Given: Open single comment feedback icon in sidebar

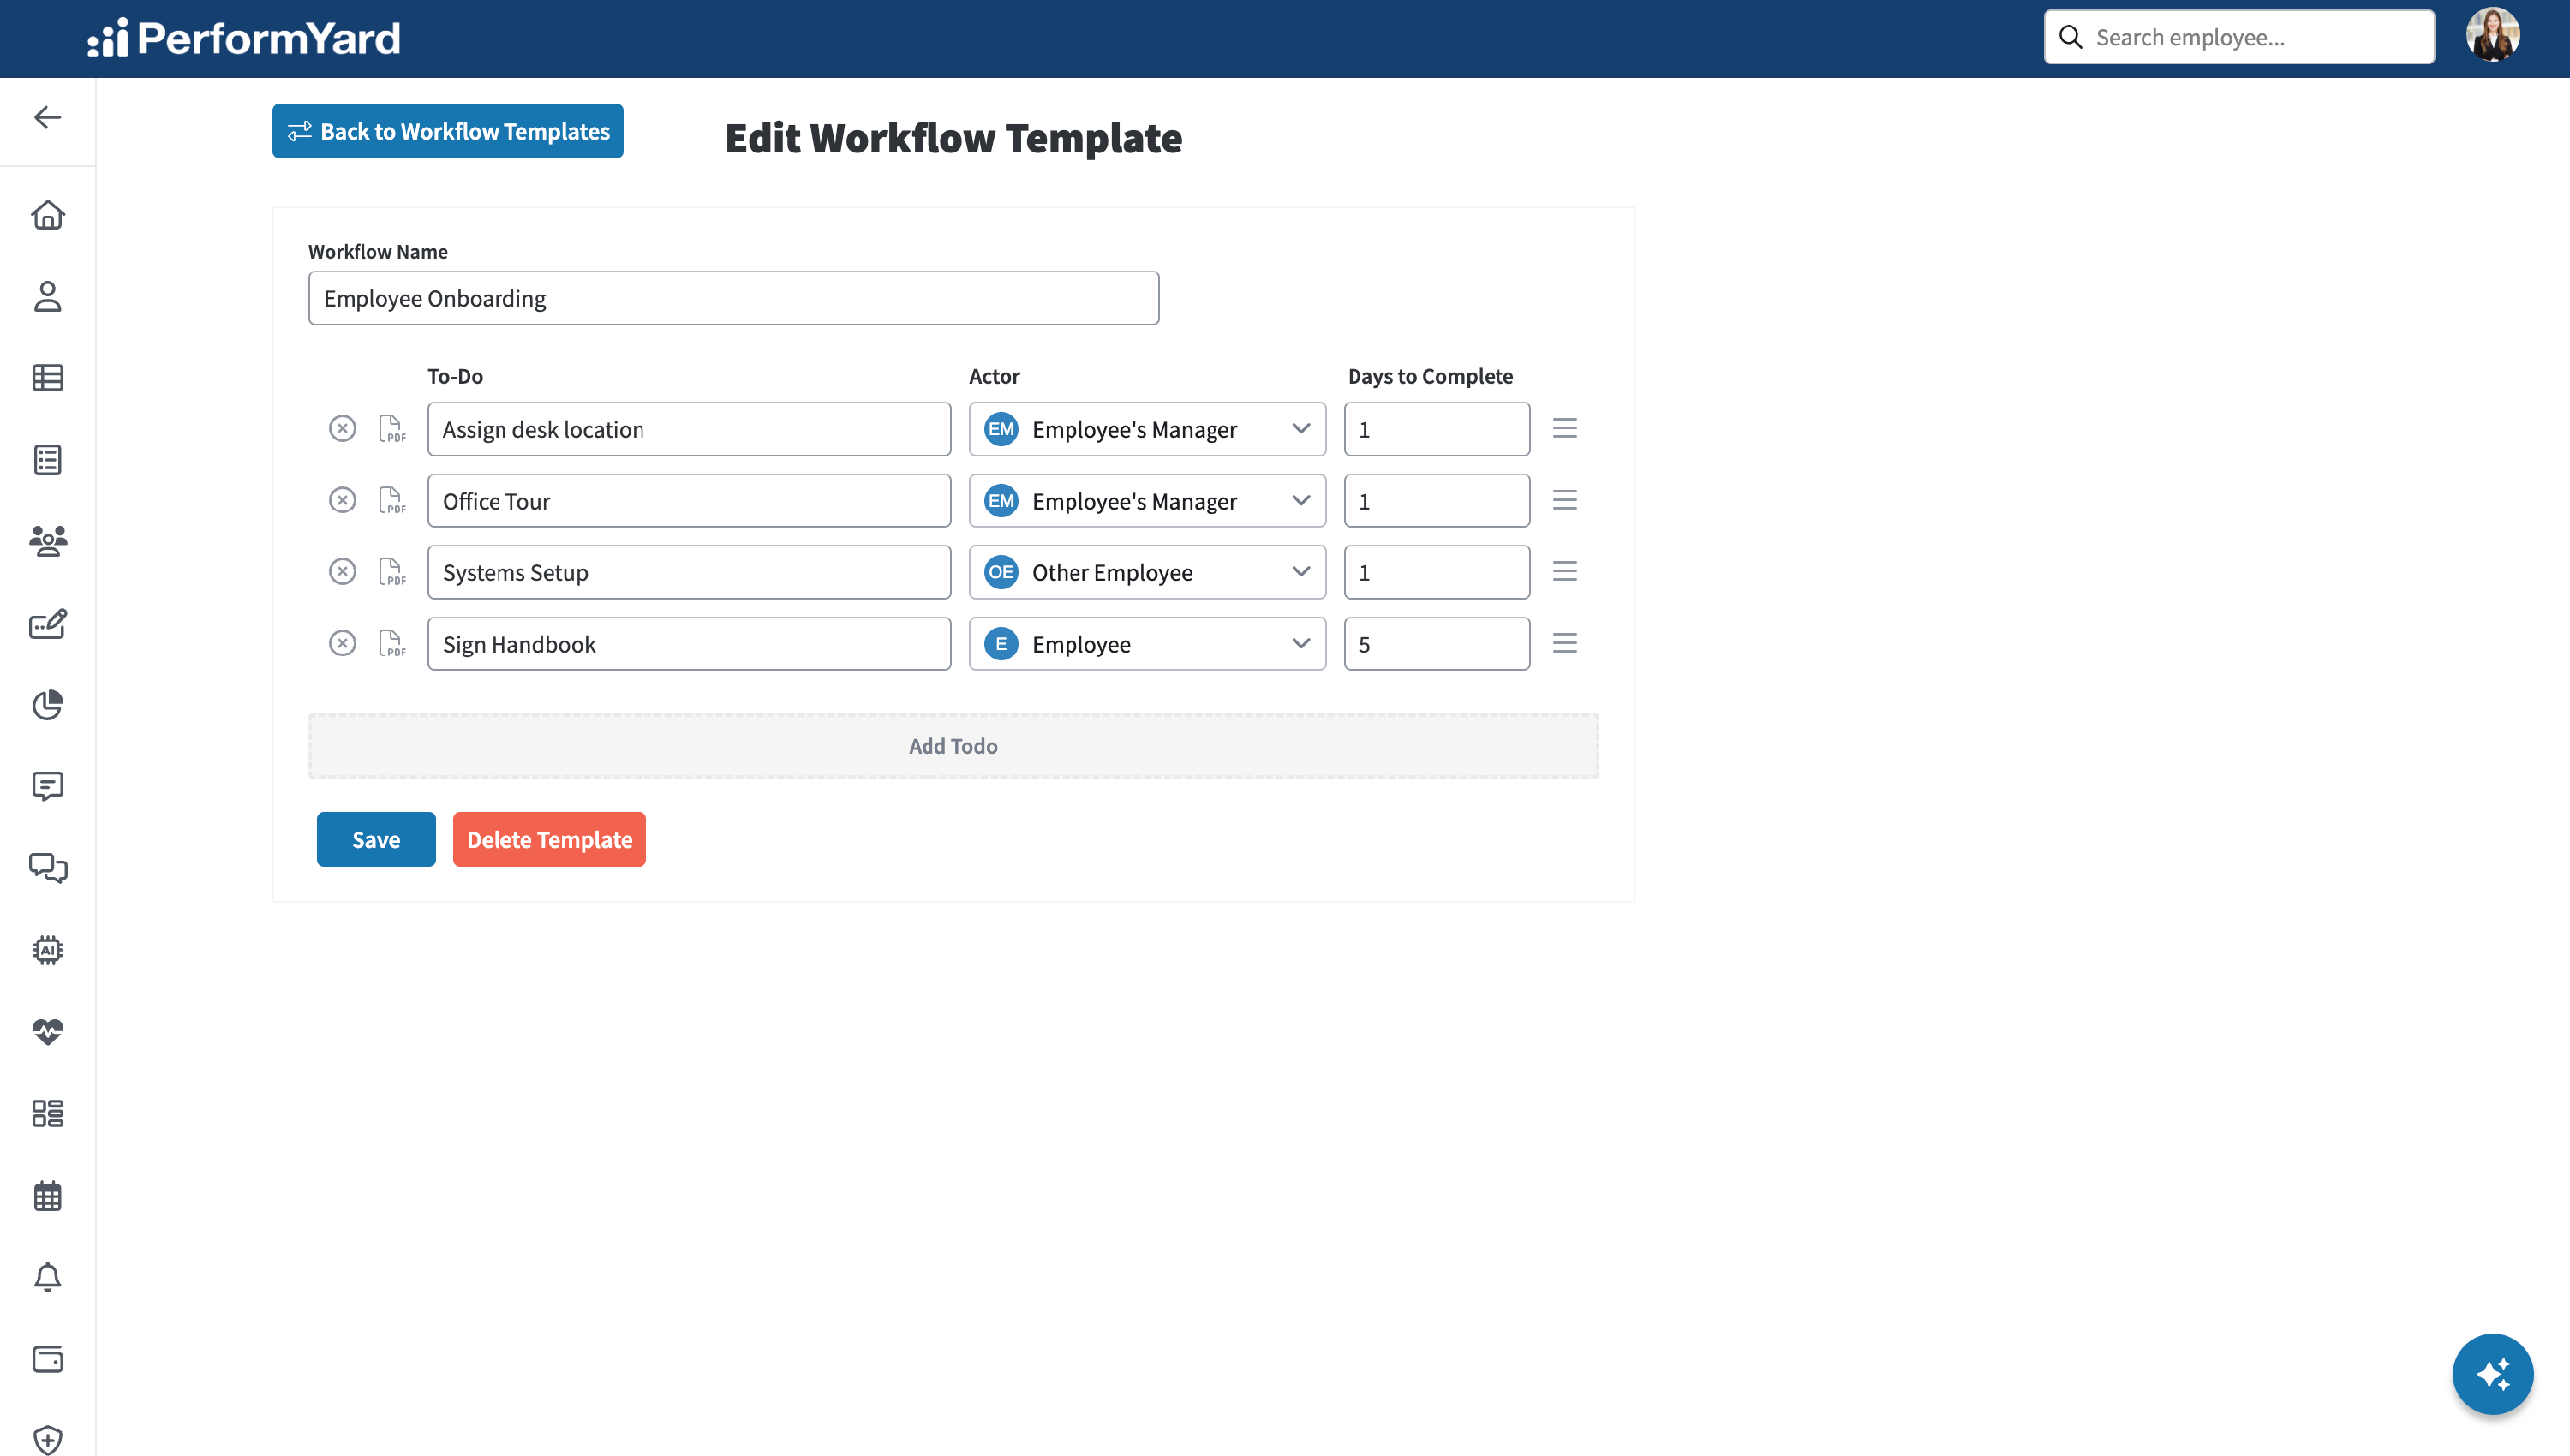Looking at the screenshot, I should 47,786.
